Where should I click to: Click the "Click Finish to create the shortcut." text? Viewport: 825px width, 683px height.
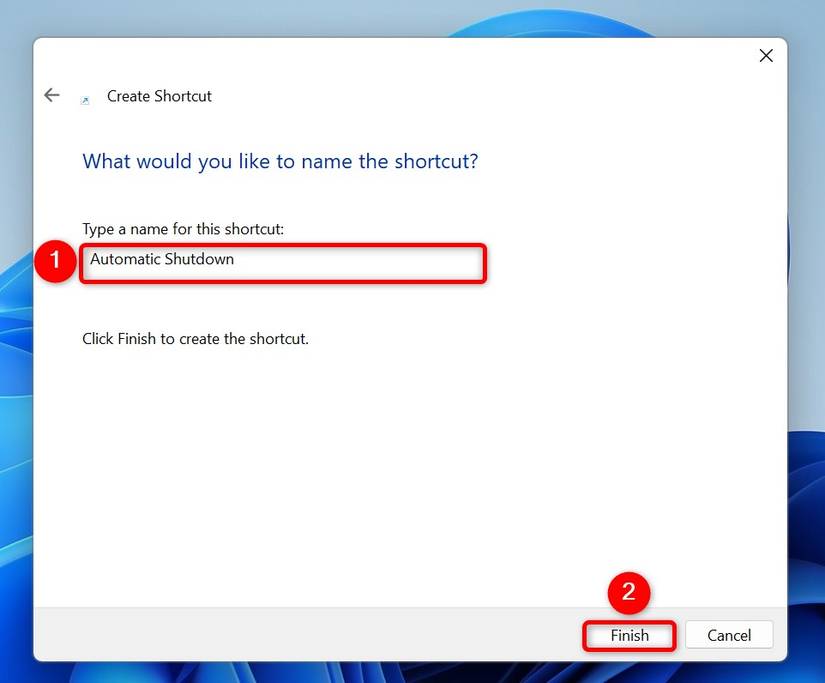click(x=195, y=338)
